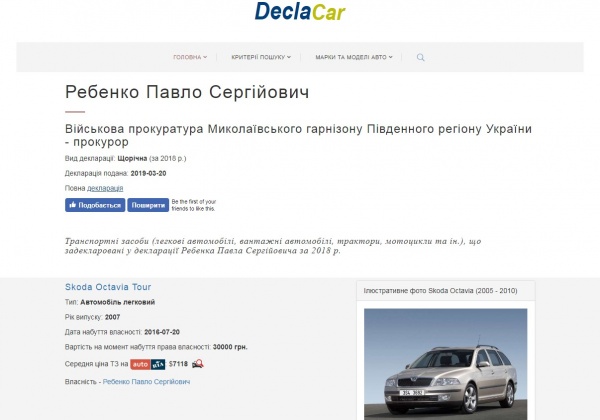Click the thumbs-up icon on Подобається button
The image size is (600, 420).
73,205
